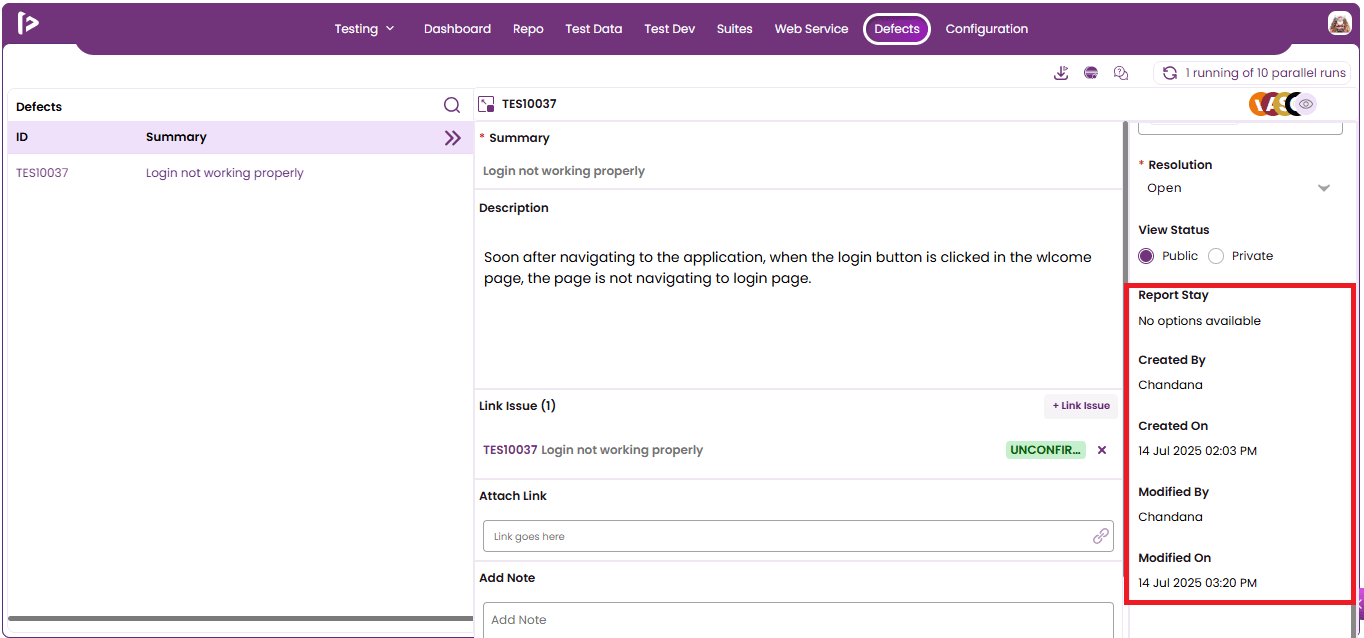Go to the Dashboard tab

pos(457,29)
